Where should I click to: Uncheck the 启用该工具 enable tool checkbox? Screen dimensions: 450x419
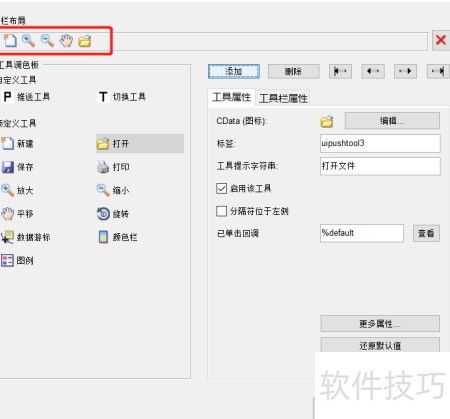[222, 188]
